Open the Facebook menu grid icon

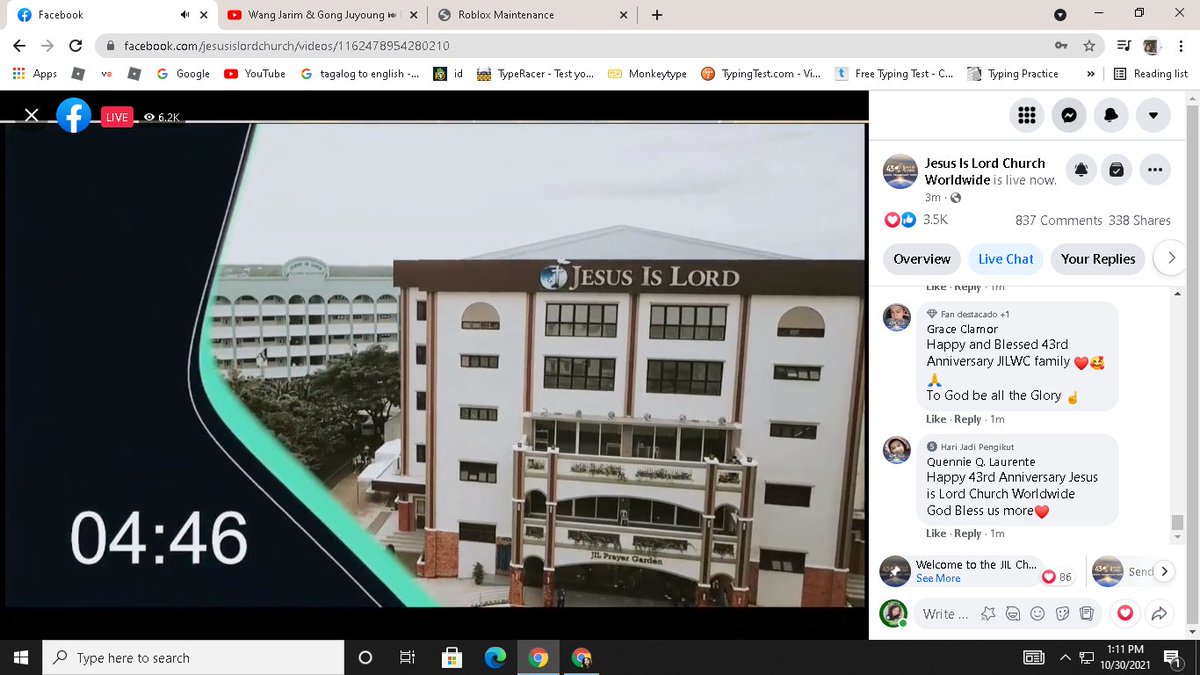pos(1026,115)
